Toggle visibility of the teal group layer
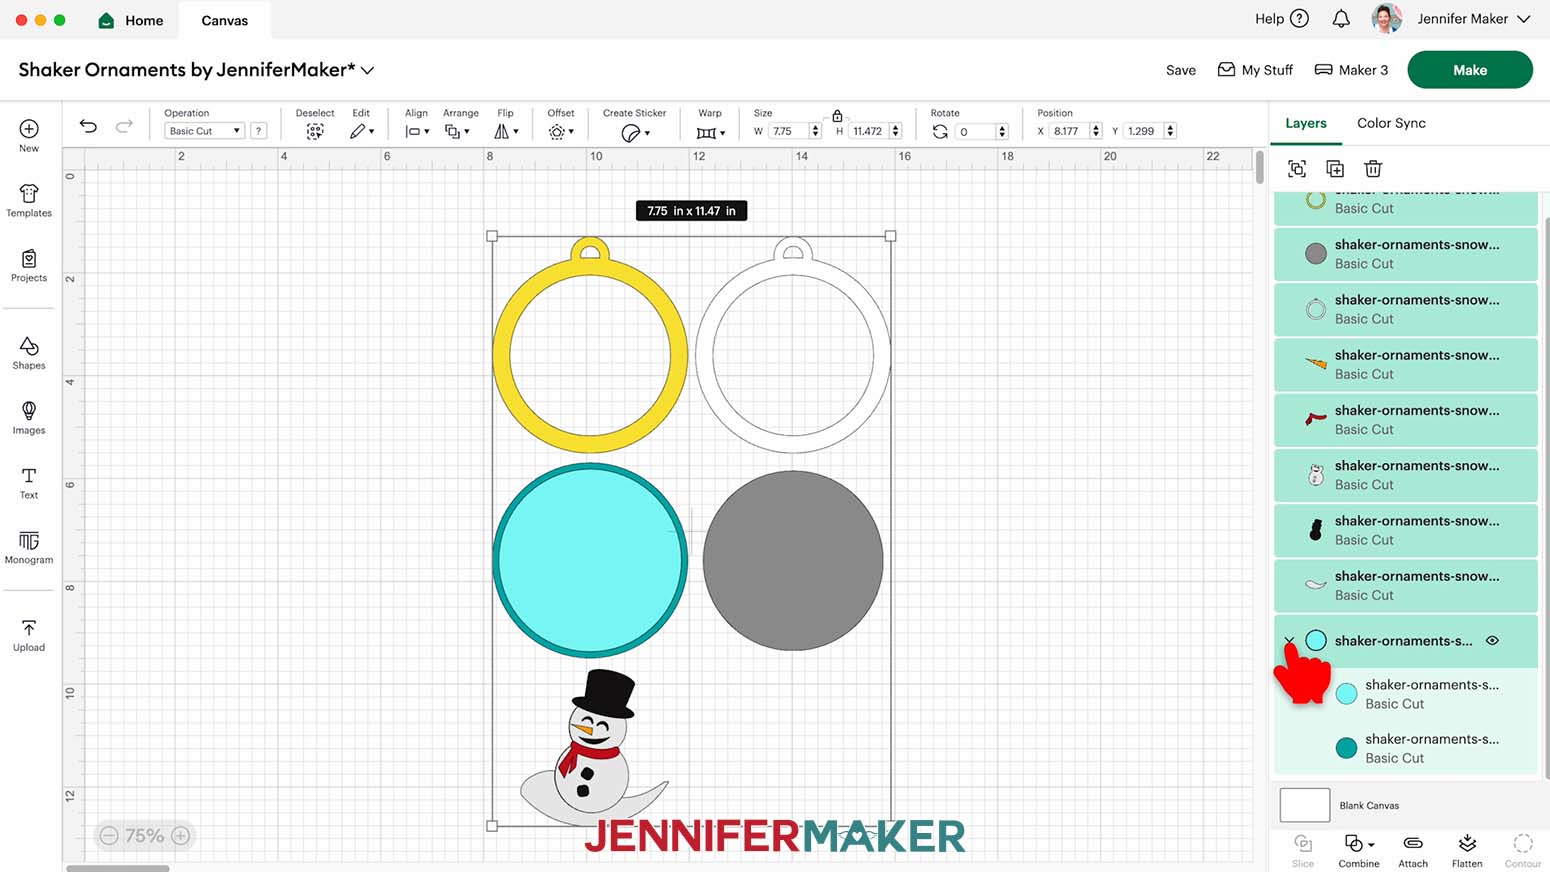The height and width of the screenshot is (872, 1550). (1492, 641)
